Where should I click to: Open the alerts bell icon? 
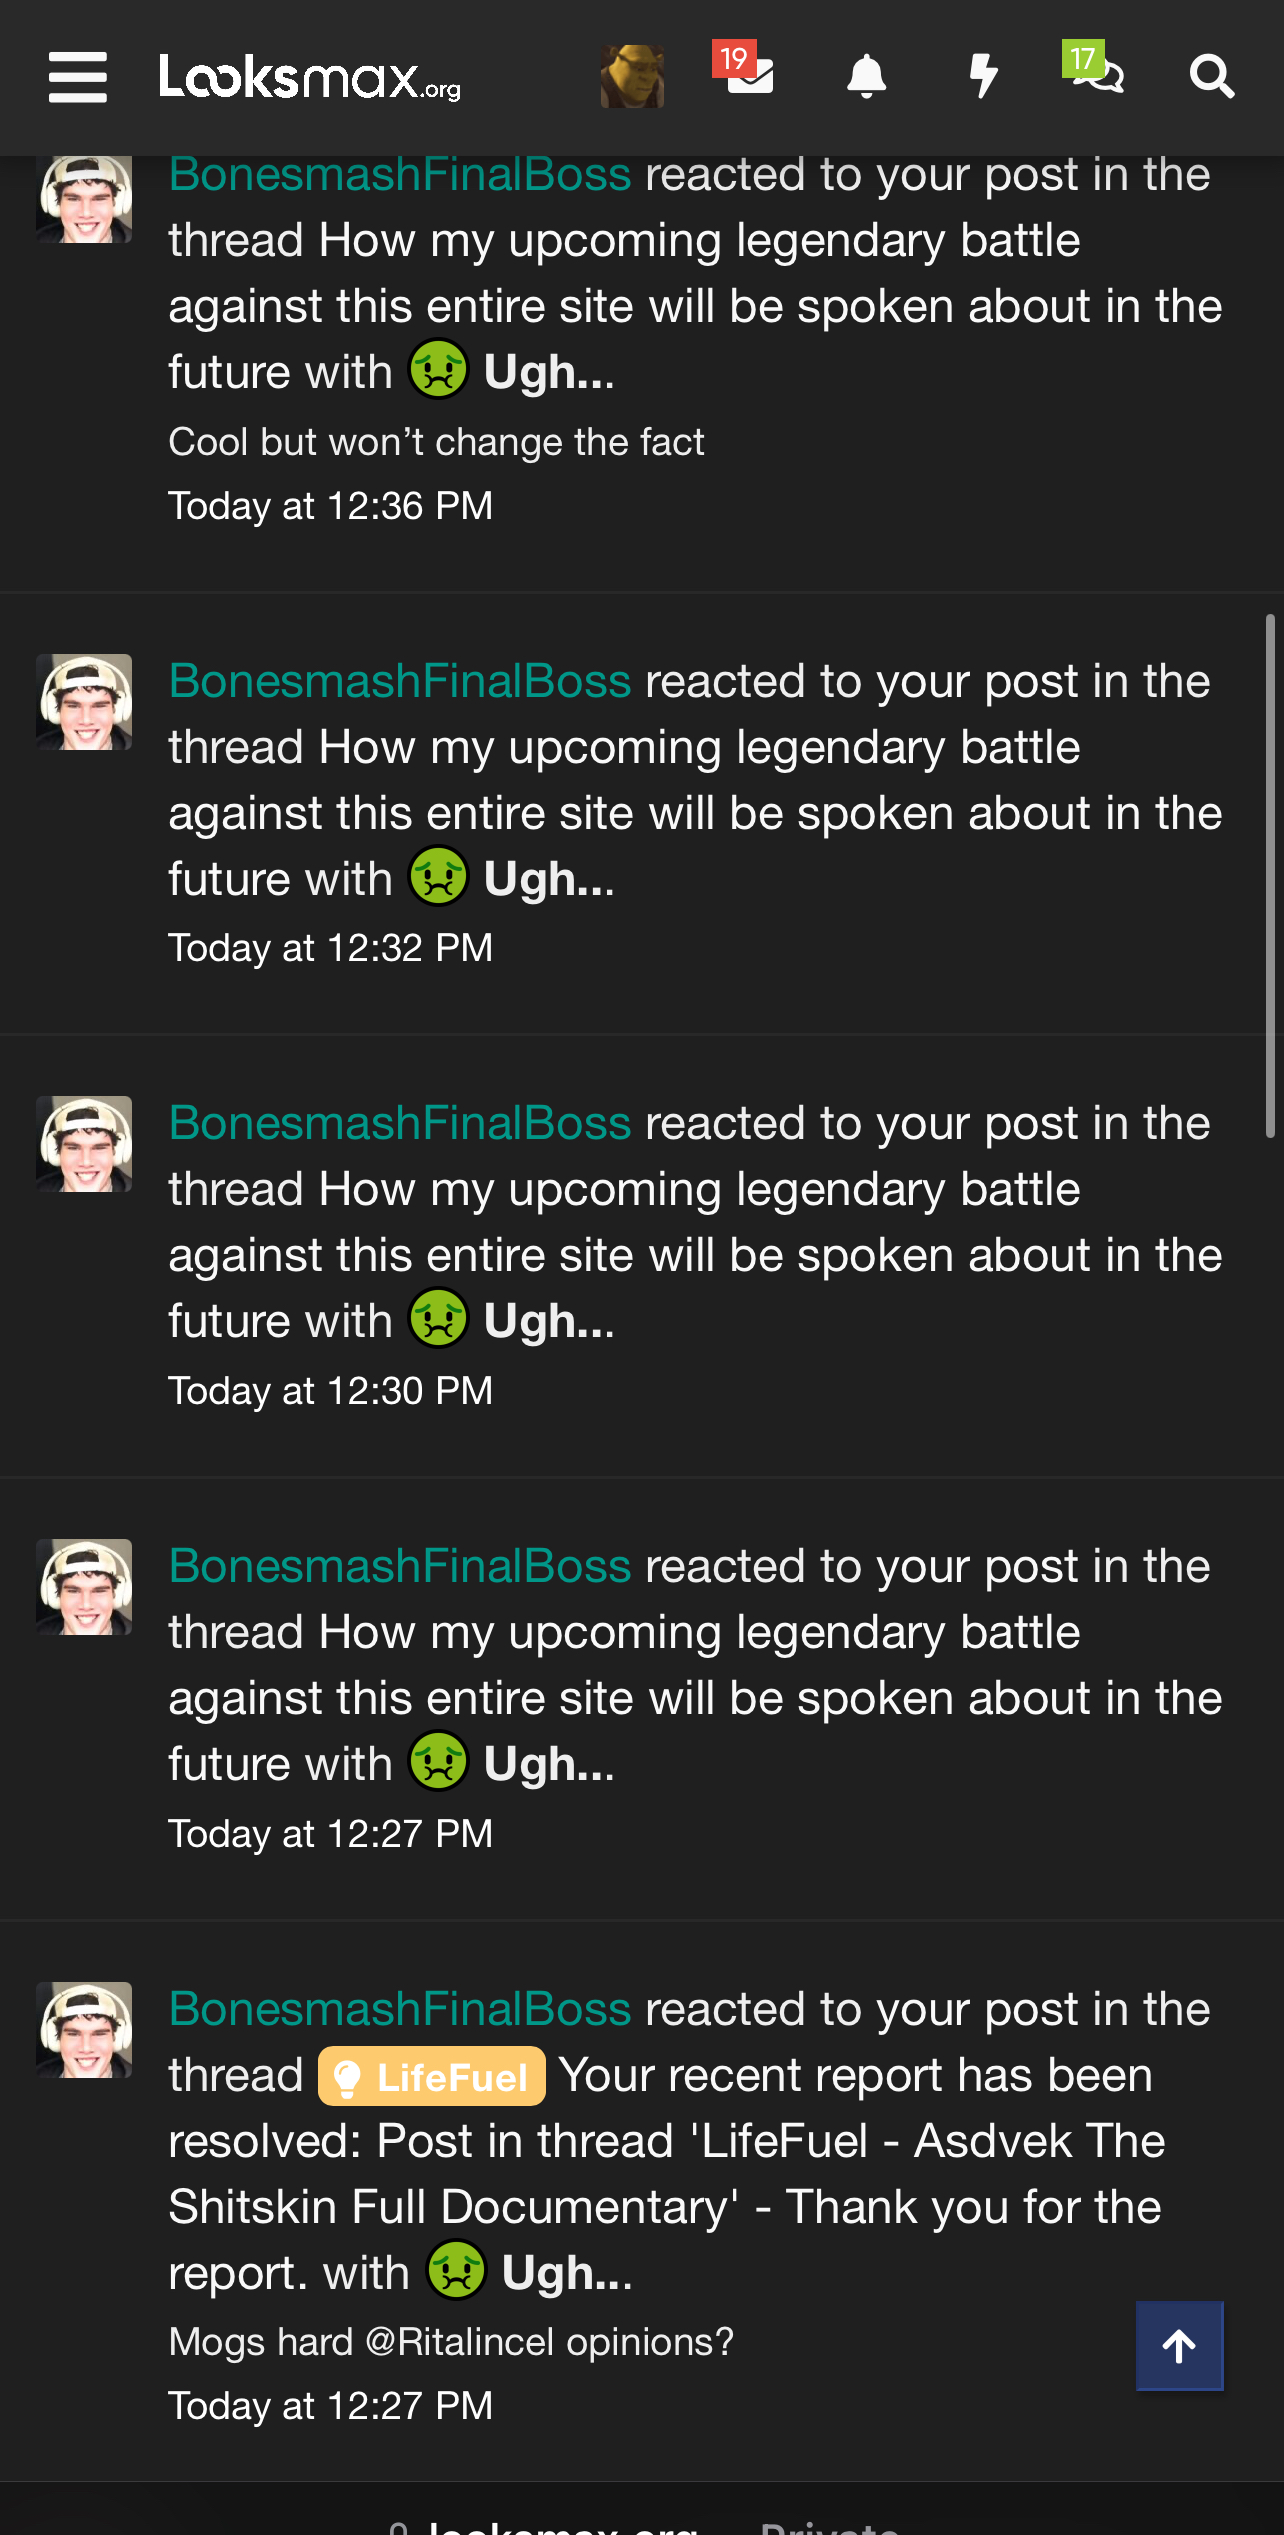866,76
